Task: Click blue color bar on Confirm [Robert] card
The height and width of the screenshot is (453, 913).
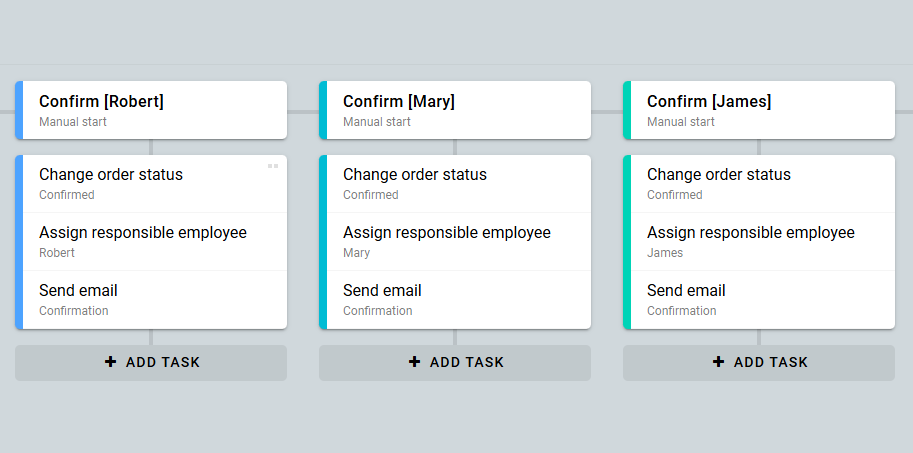Action: tap(19, 110)
